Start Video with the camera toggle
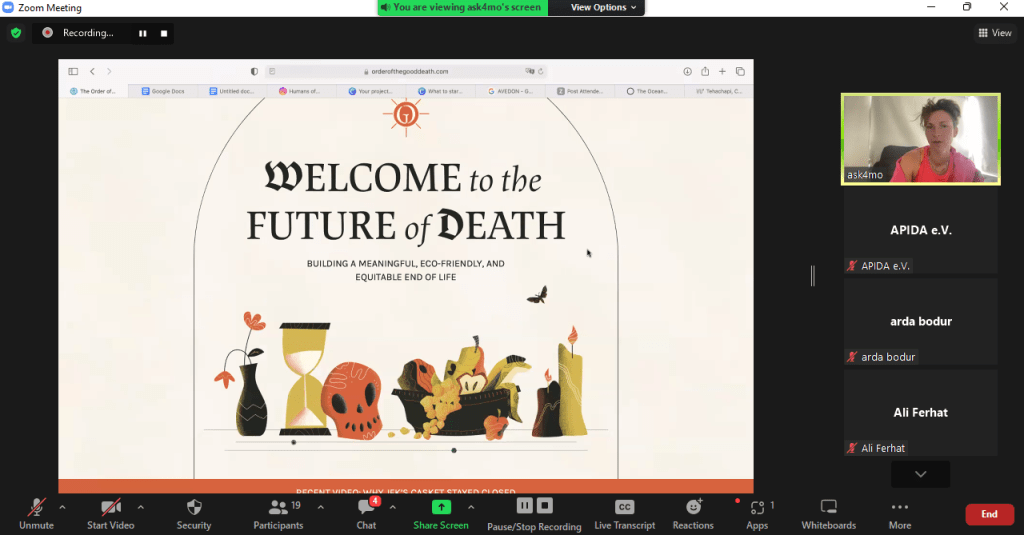The width and height of the screenshot is (1024, 535). click(110, 508)
